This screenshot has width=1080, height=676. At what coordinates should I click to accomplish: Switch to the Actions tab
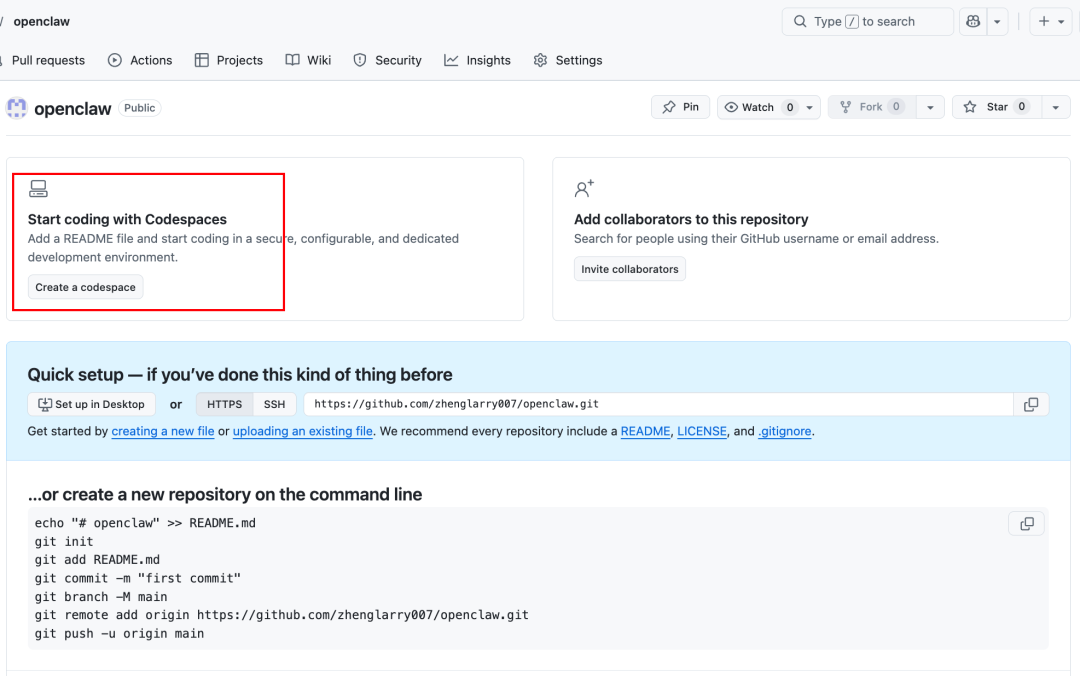coord(140,60)
